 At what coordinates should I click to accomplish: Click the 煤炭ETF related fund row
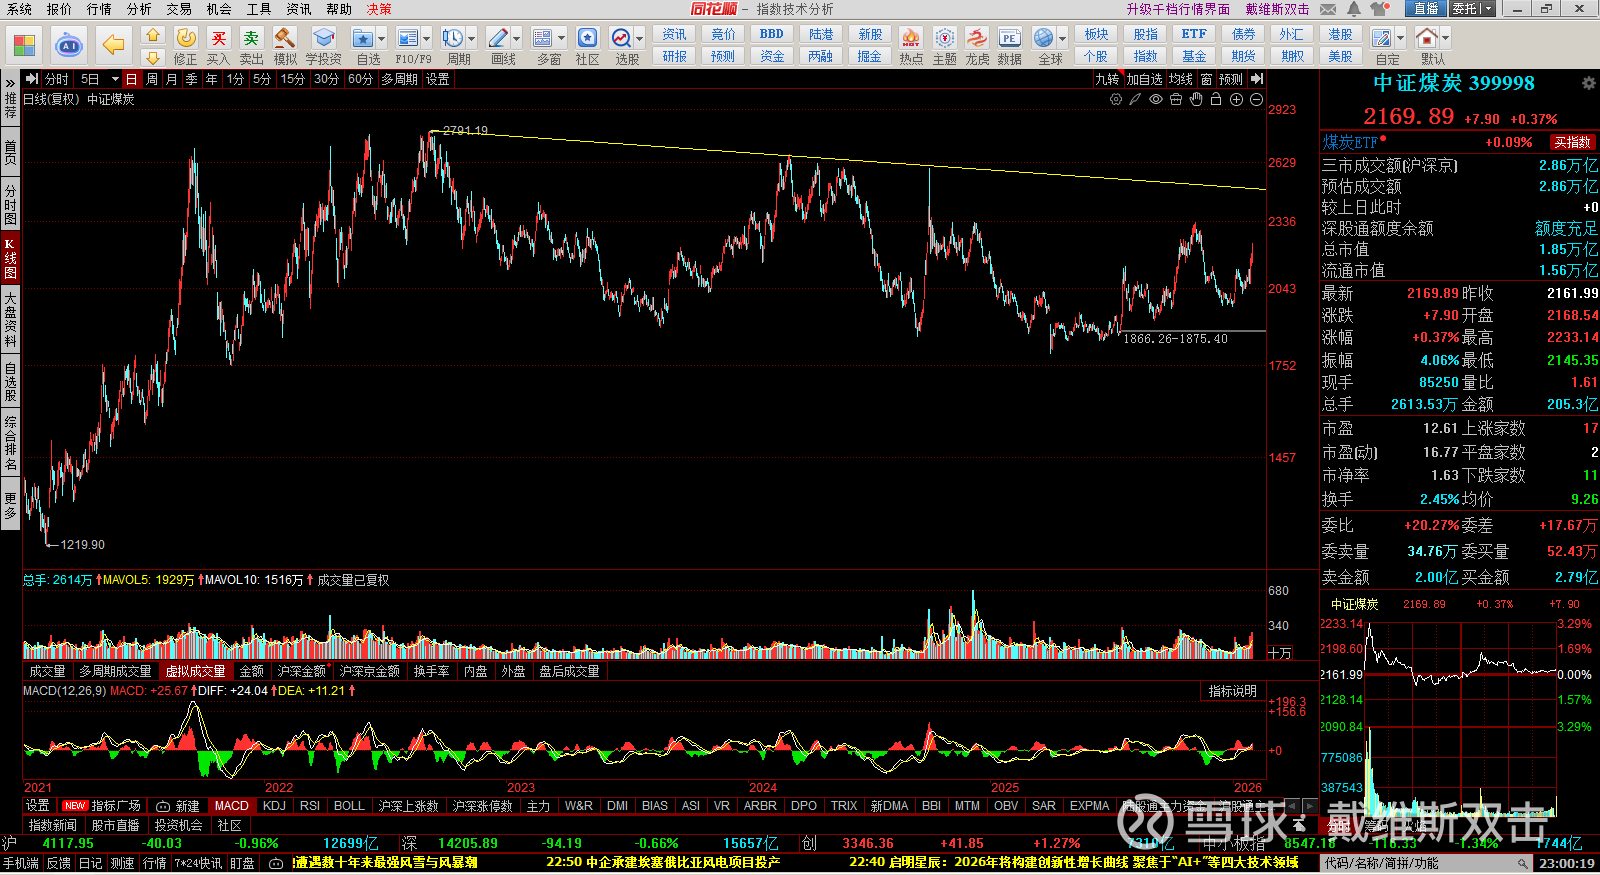point(1459,142)
